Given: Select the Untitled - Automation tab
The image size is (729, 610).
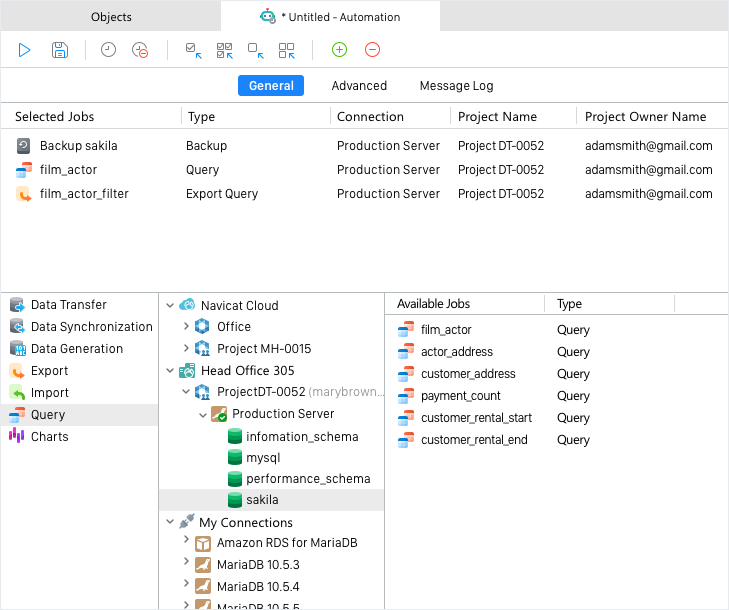Looking at the screenshot, I should [x=330, y=17].
